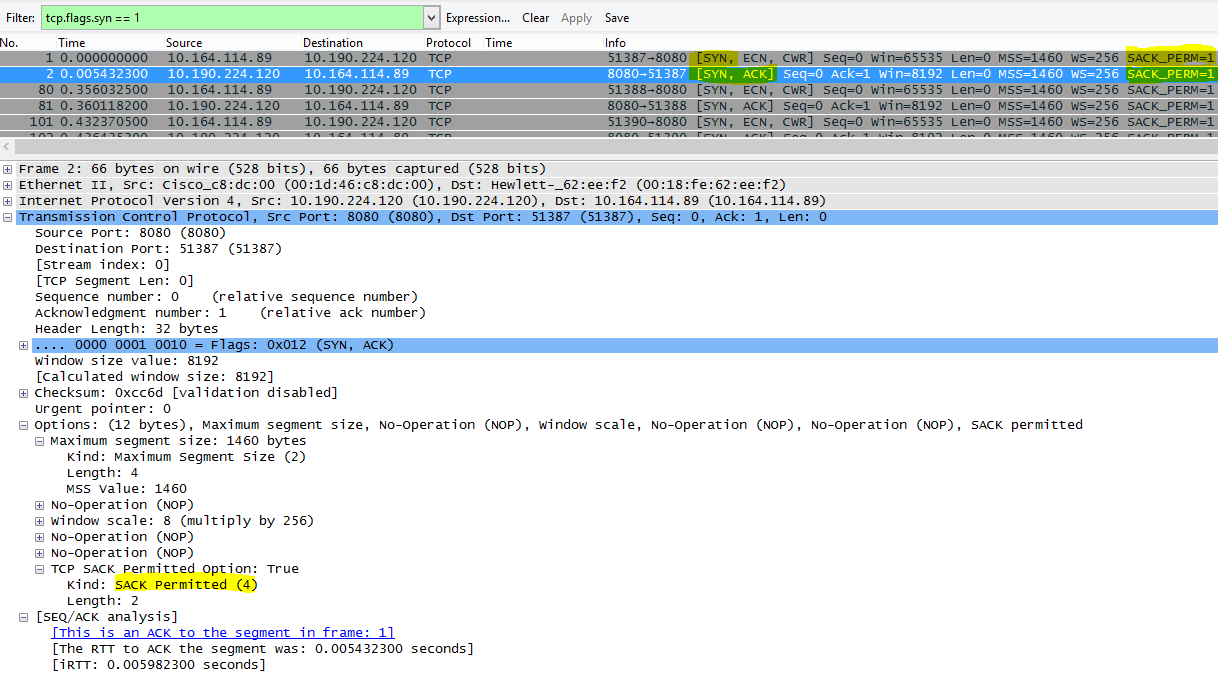This screenshot has height=675, width=1218.
Task: Collapse the SEQ/ACK analysis section
Action: [x=22, y=616]
